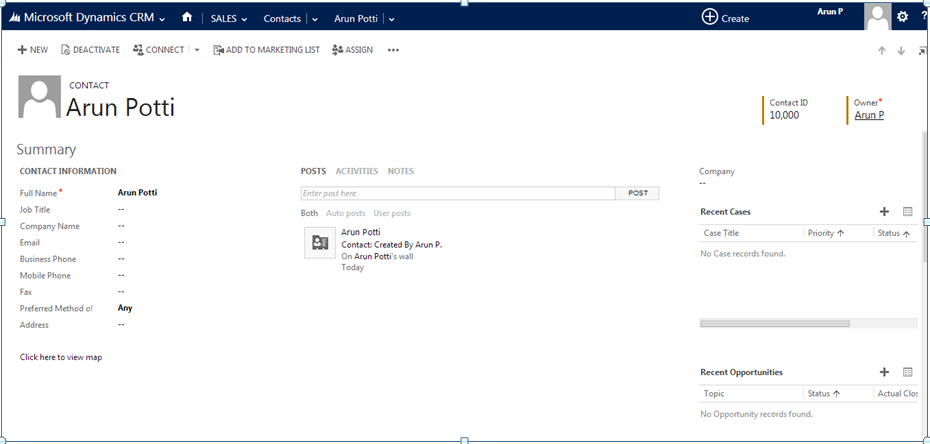Open Arun Potti post title link
Viewport: 930px width, 444px height.
coord(361,232)
